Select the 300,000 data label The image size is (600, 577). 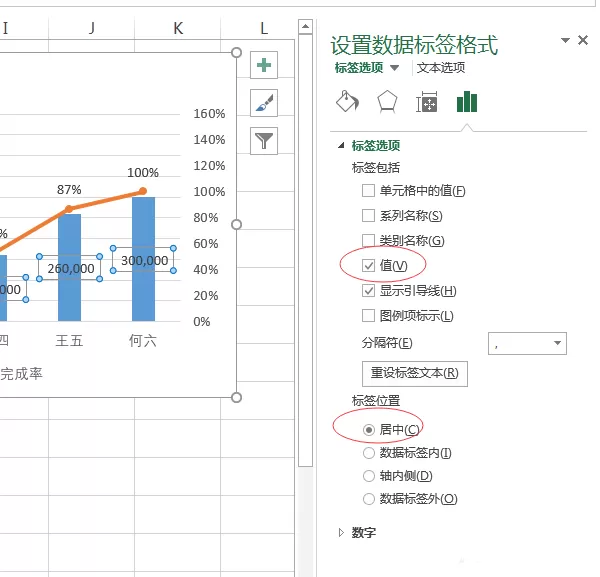(x=144, y=261)
